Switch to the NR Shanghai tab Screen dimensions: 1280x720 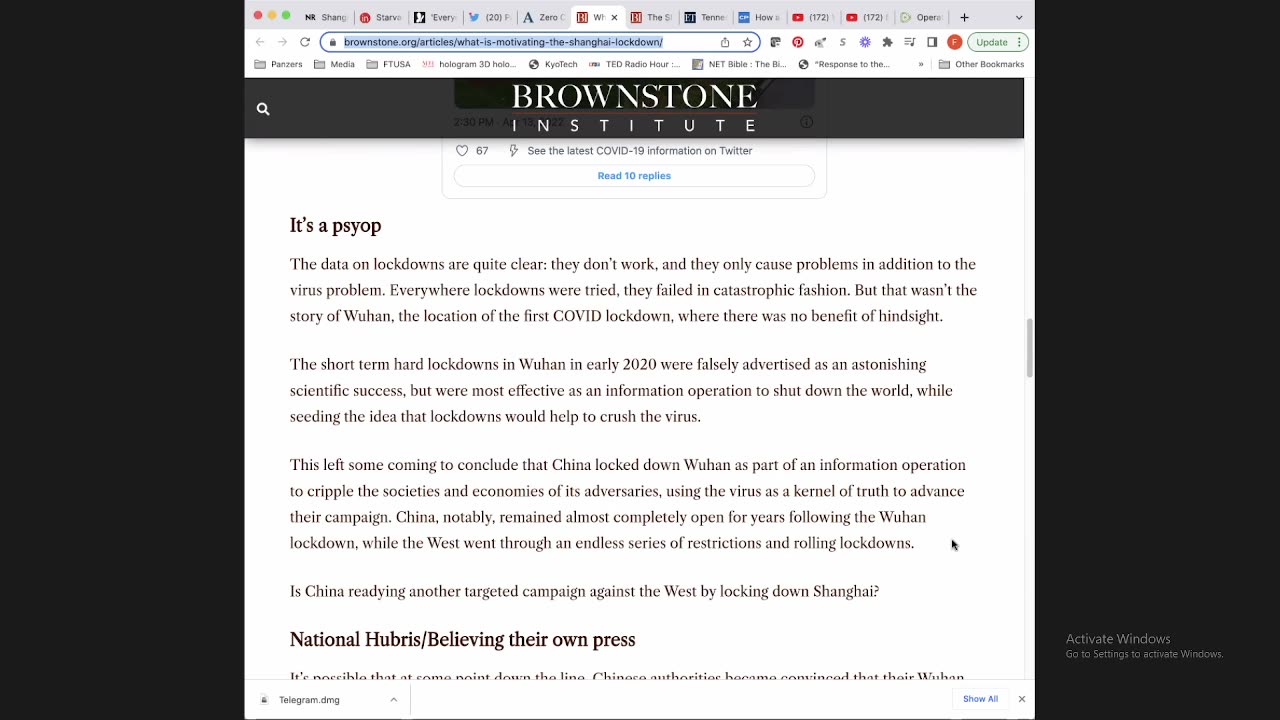(326, 17)
